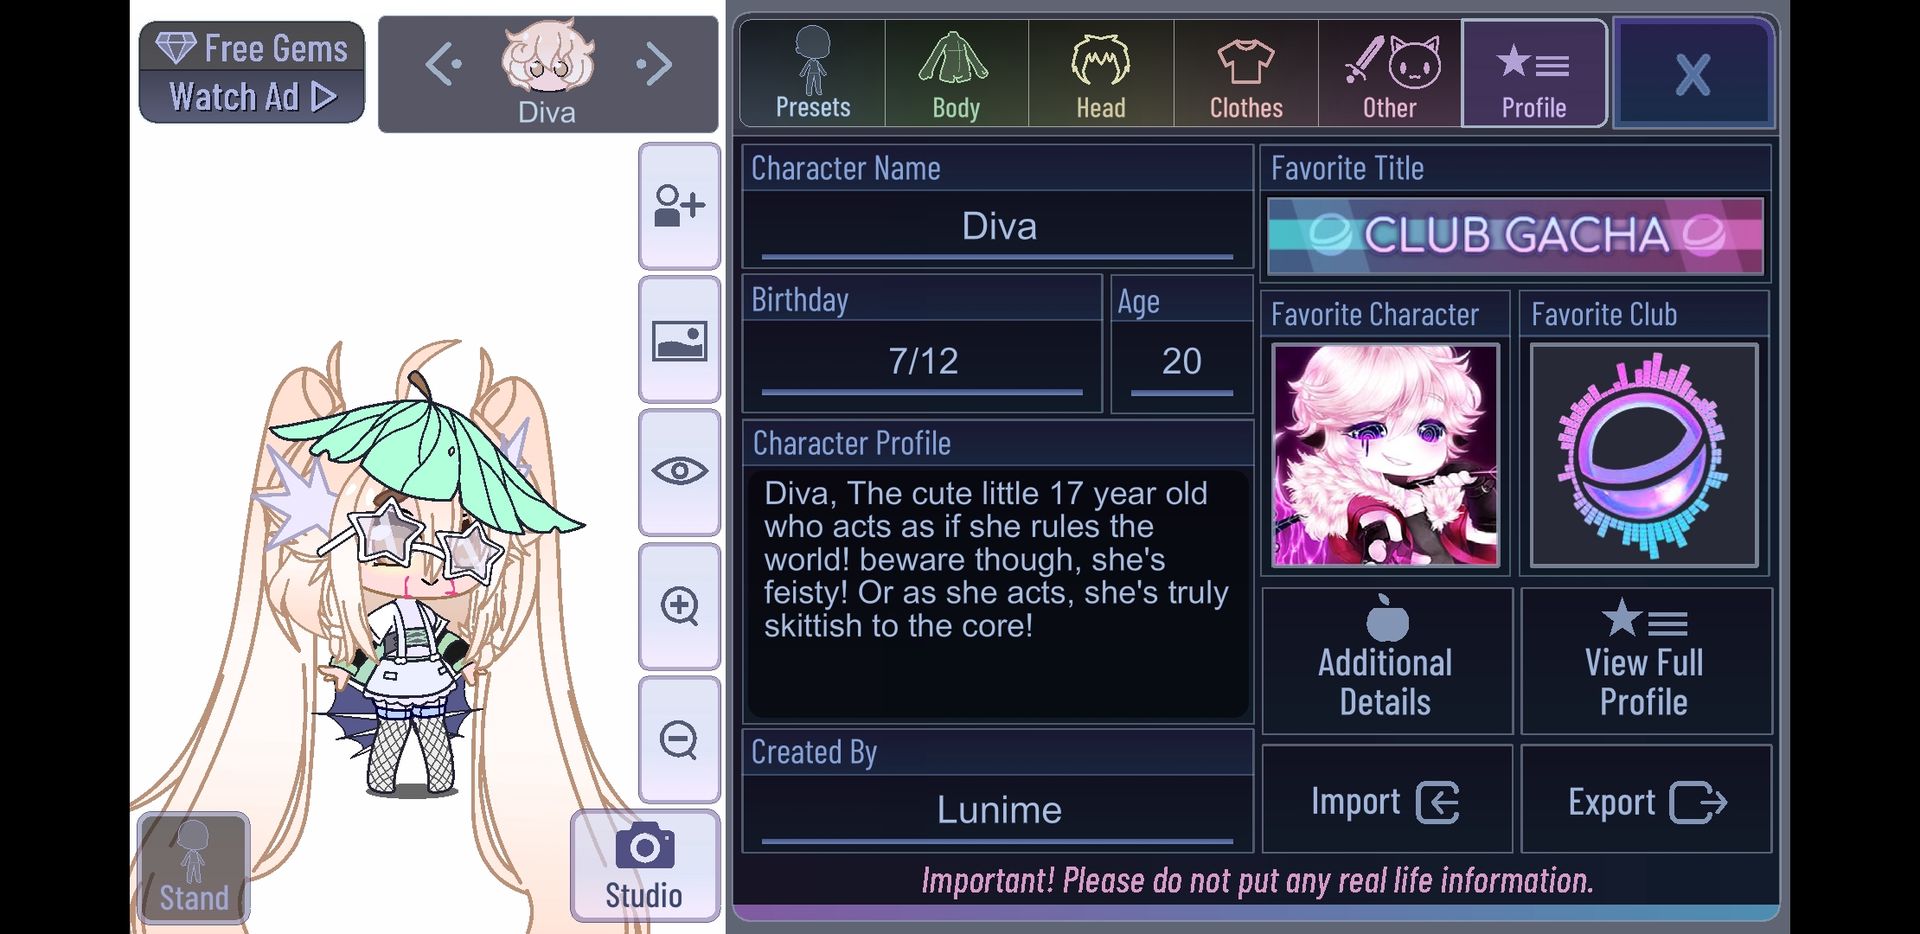Image resolution: width=1920 pixels, height=934 pixels.
Task: Switch to previous character with left arrow
Action: (x=443, y=66)
